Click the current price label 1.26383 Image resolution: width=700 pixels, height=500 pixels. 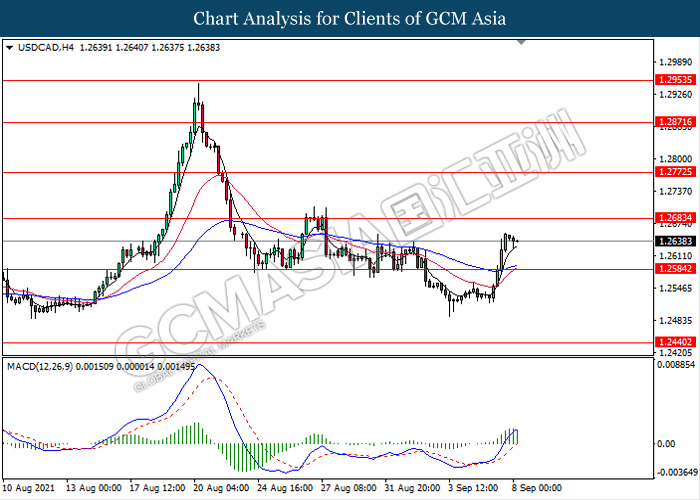pos(675,242)
